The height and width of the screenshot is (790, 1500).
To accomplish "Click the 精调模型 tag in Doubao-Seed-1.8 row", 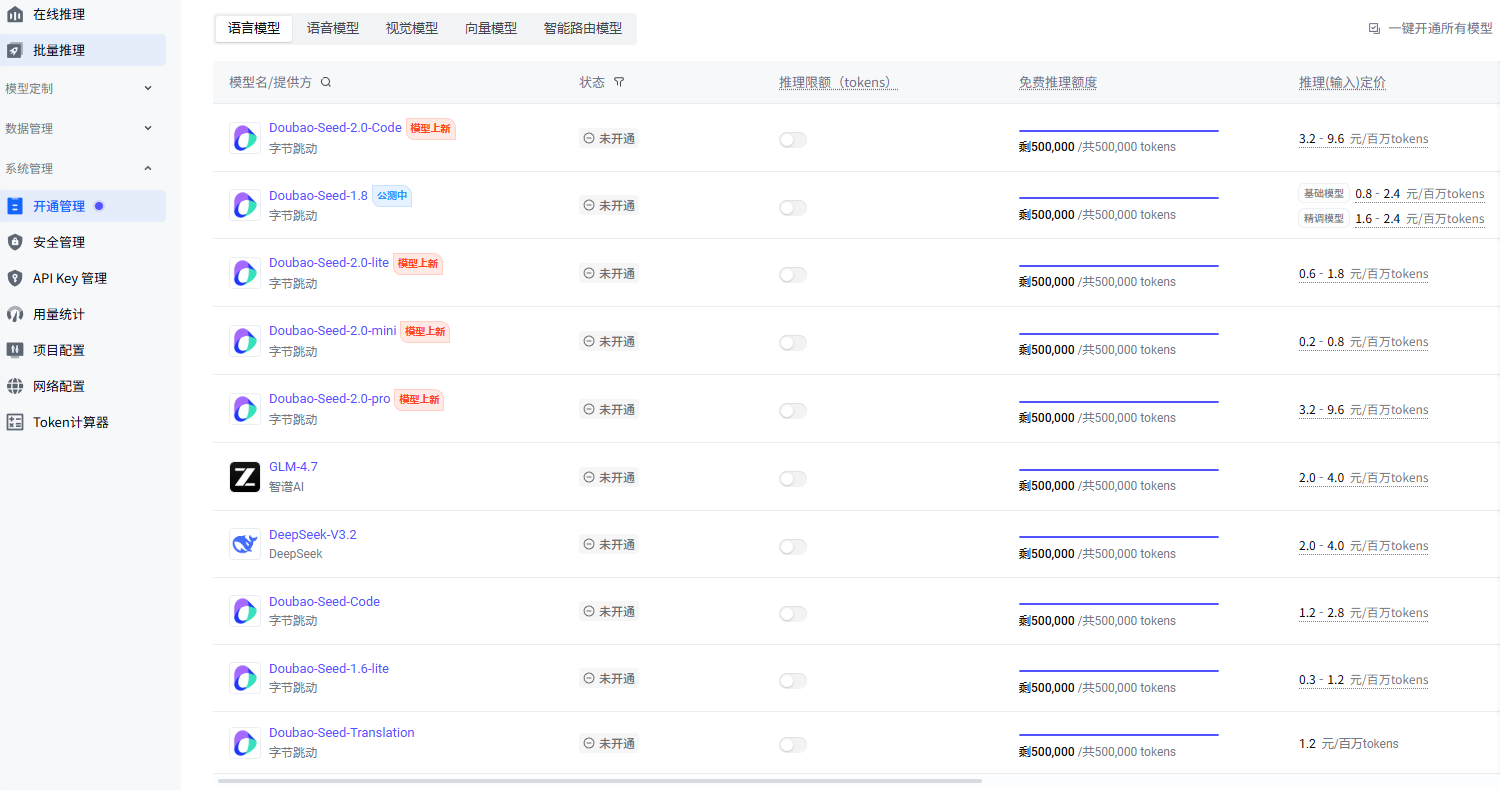I will coord(1323,218).
